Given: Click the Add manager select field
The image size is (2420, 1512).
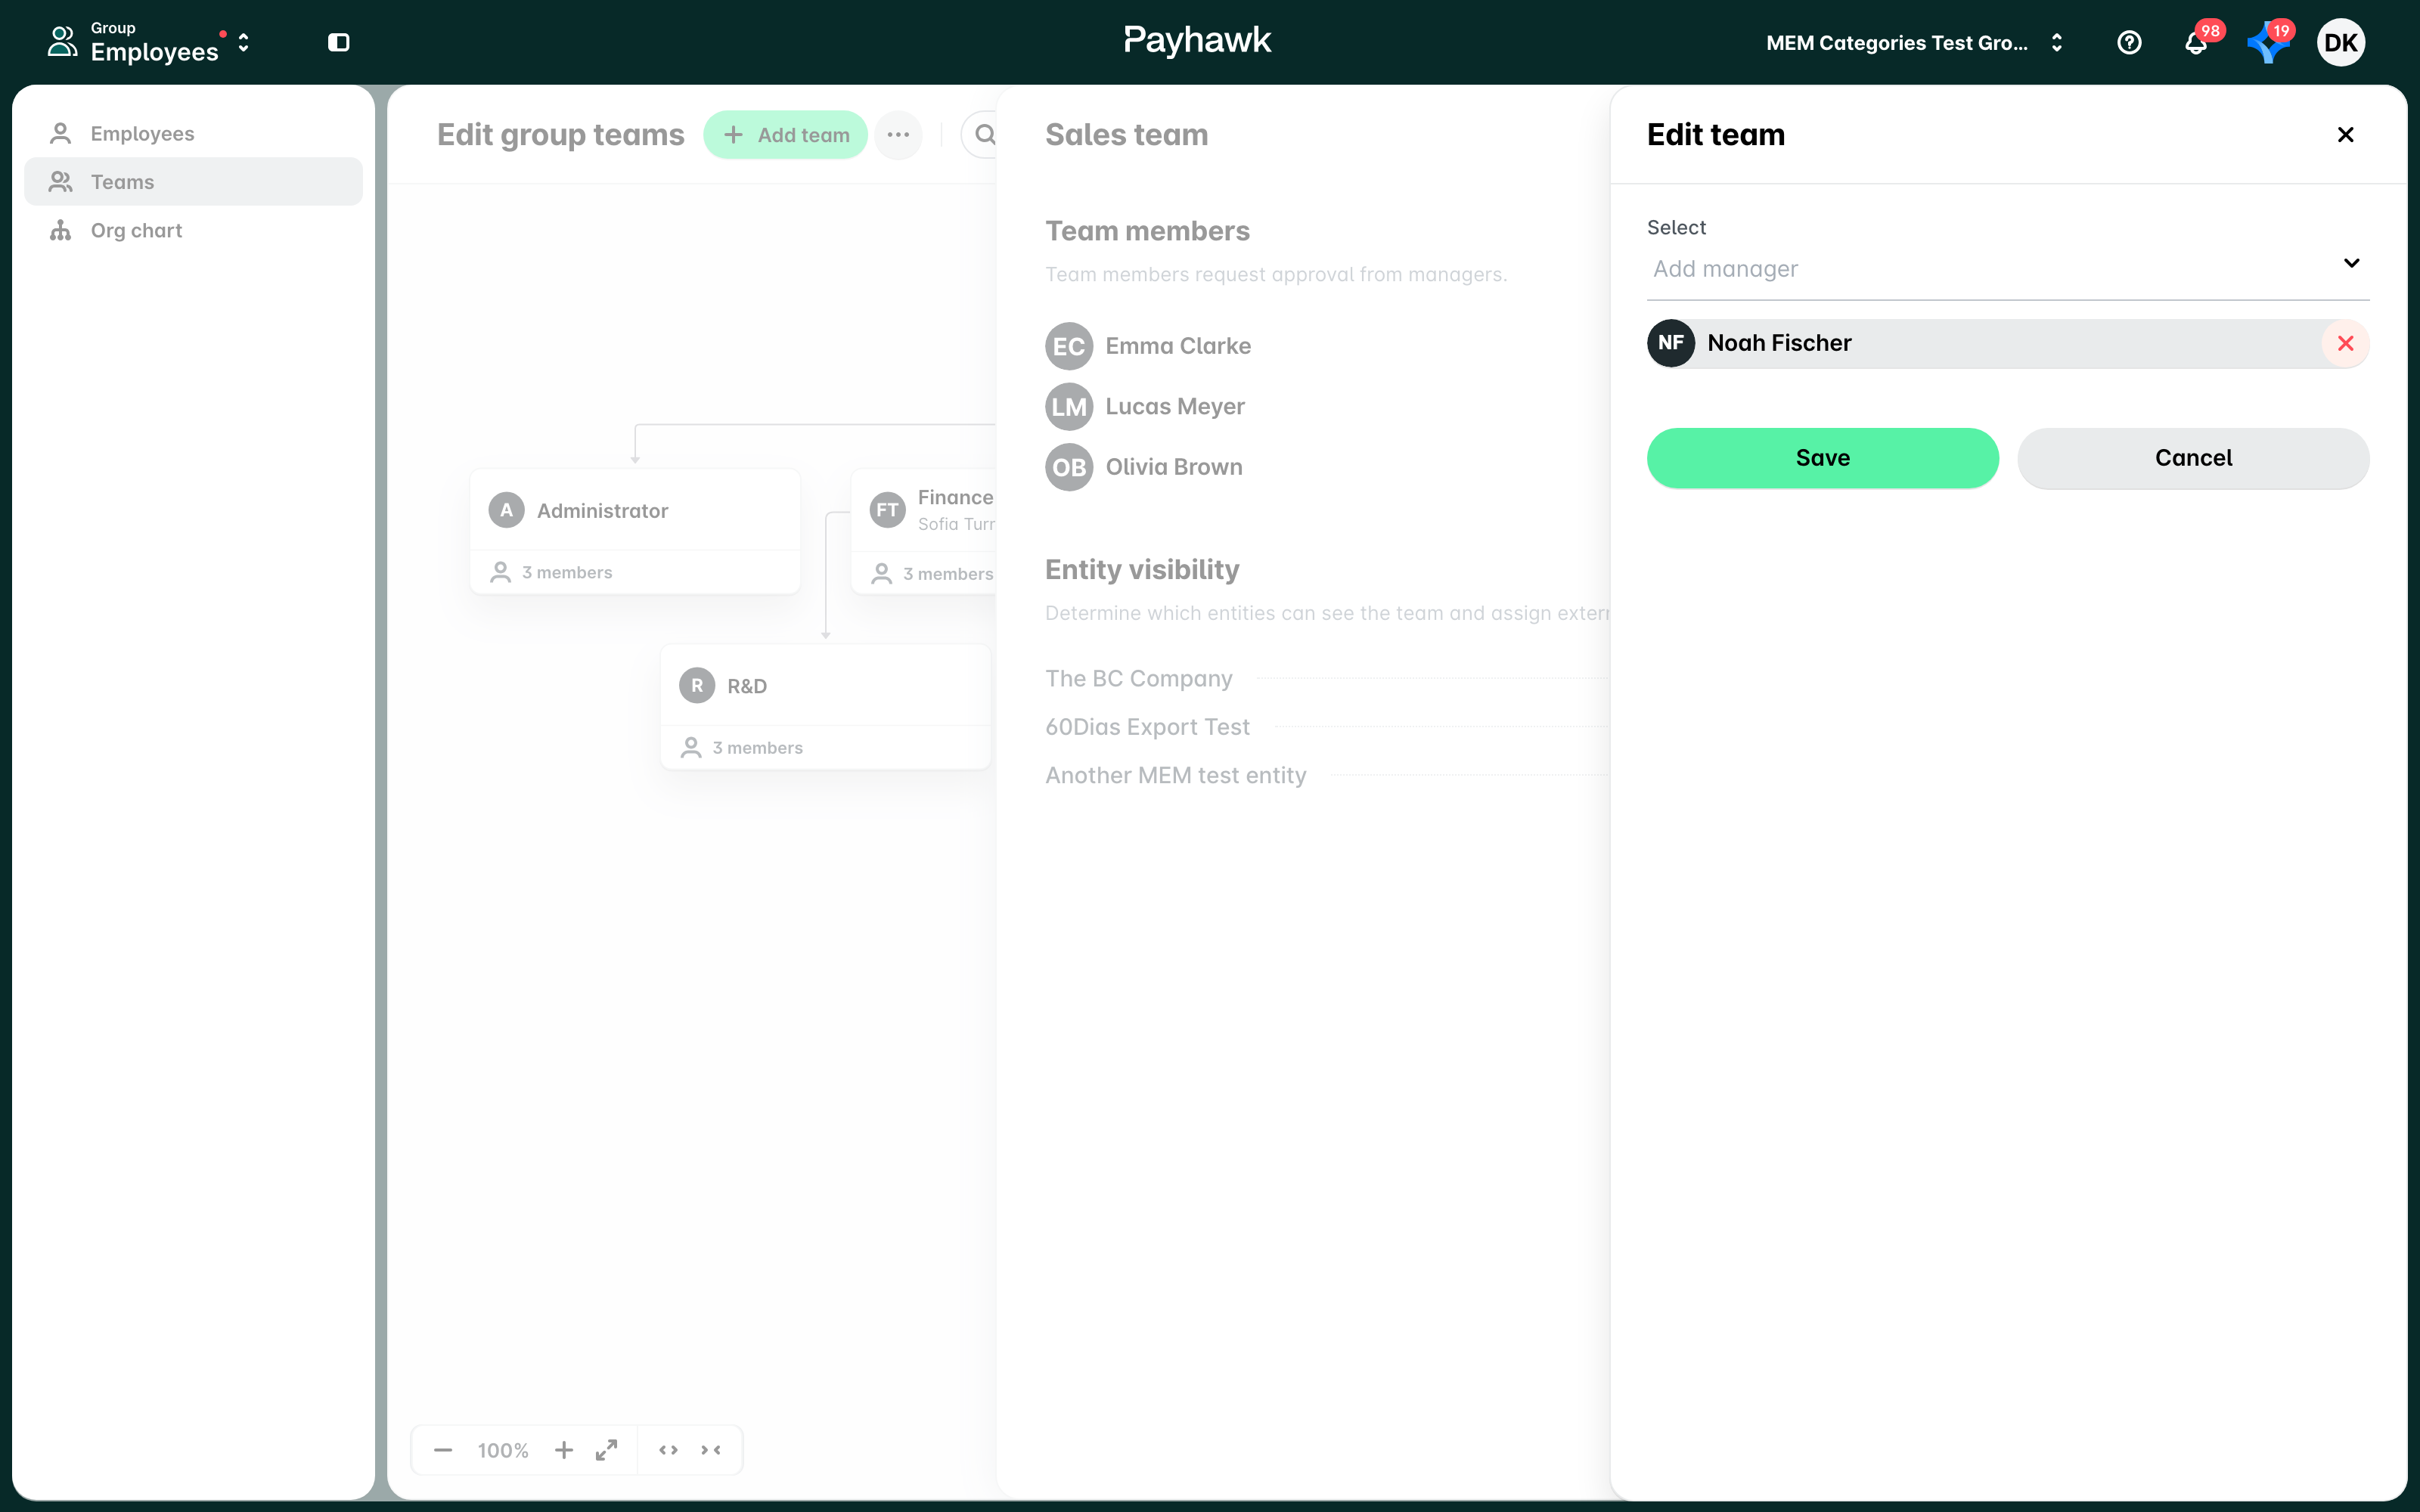Looking at the screenshot, I should [x=2008, y=268].
